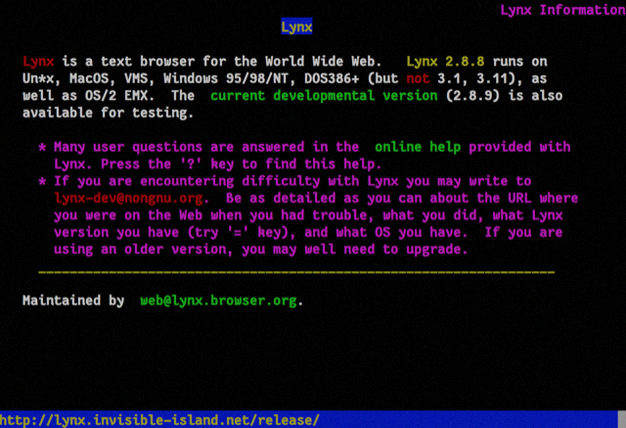
Task: Open the highlighted Lynx heading link
Action: pyautogui.click(x=297, y=27)
